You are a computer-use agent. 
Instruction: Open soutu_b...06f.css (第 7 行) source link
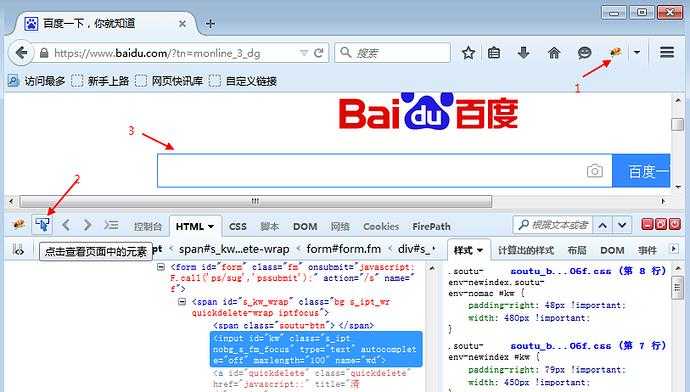[x=588, y=346]
